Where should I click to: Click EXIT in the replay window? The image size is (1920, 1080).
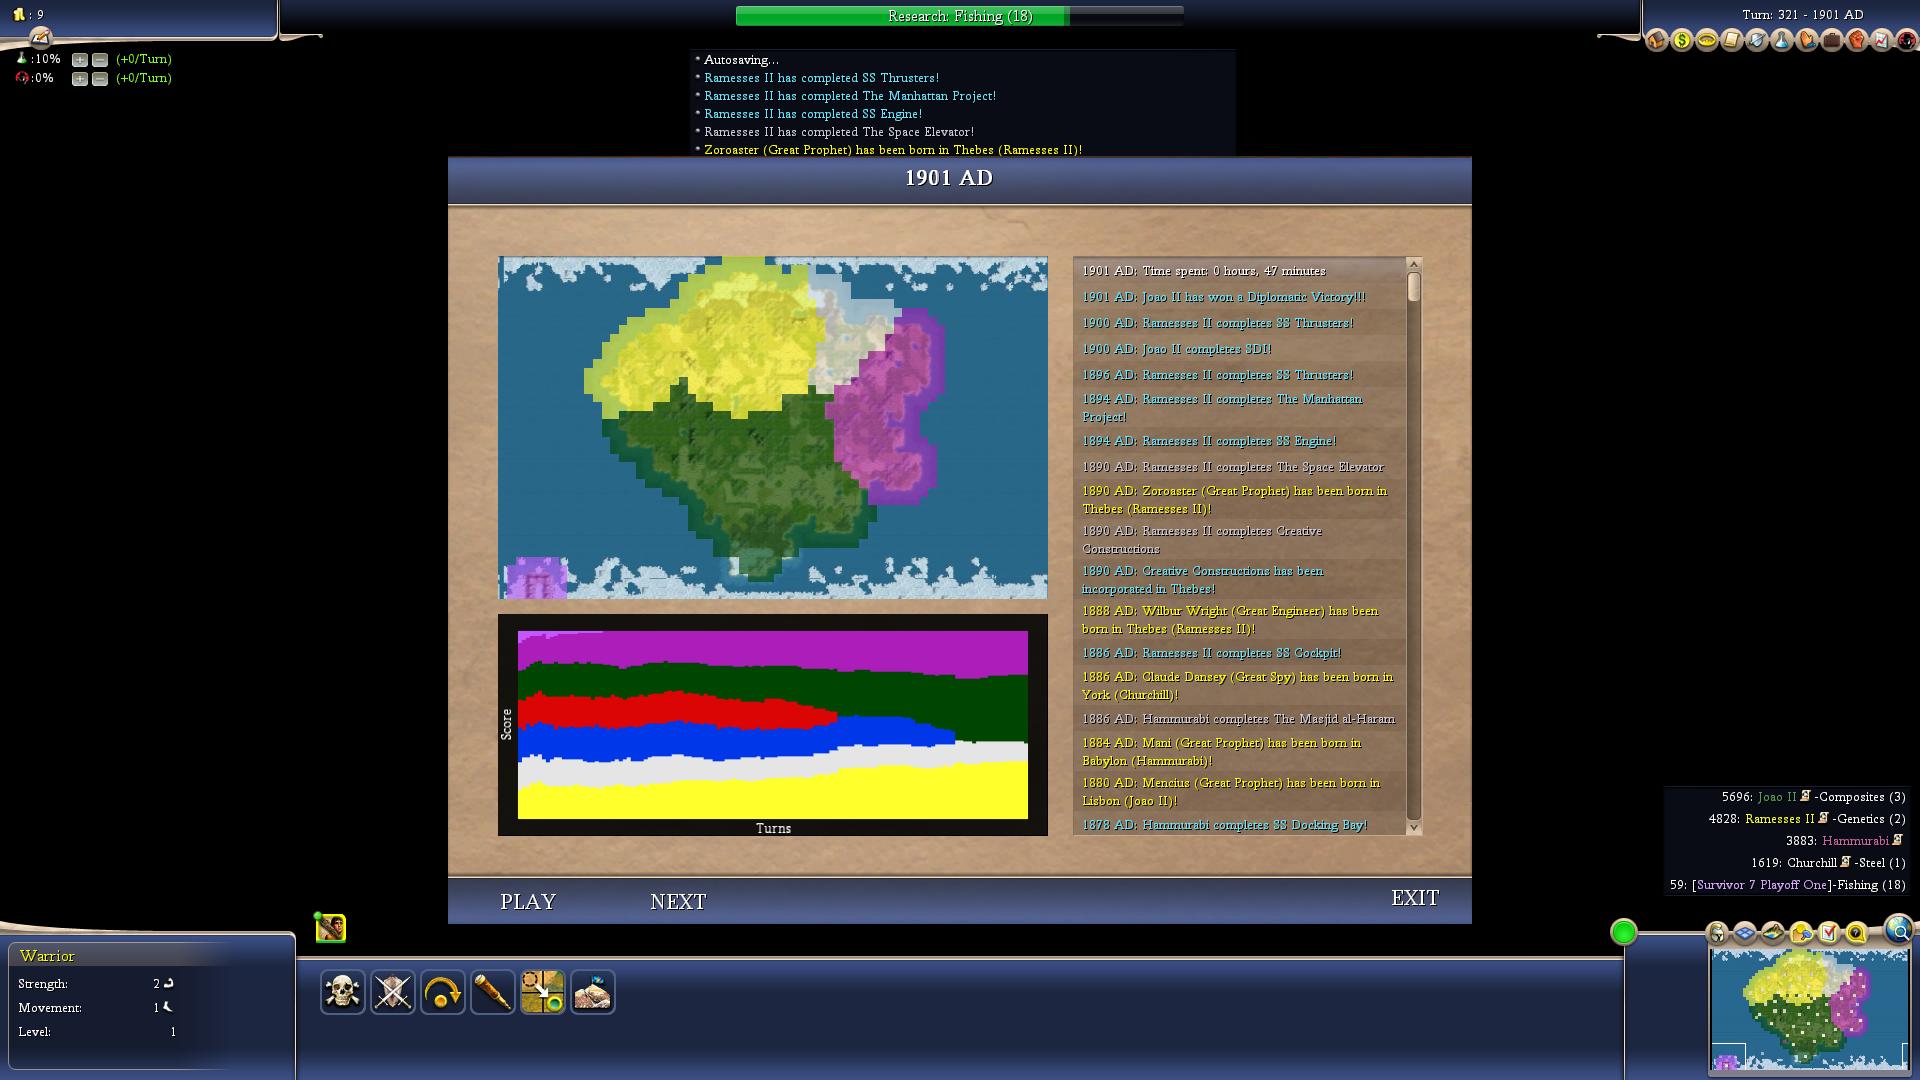1415,898
